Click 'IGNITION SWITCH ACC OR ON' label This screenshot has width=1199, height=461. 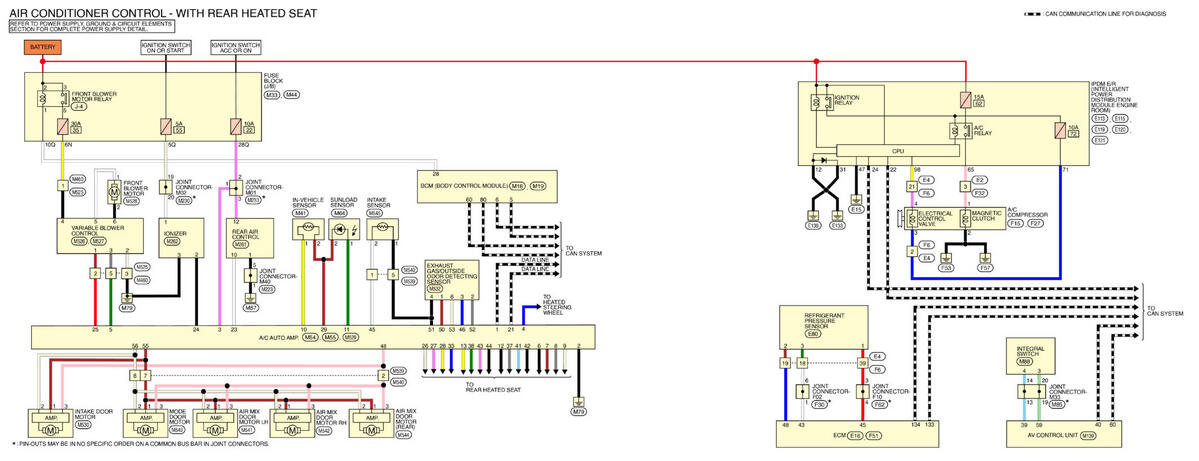pyautogui.click(x=236, y=47)
